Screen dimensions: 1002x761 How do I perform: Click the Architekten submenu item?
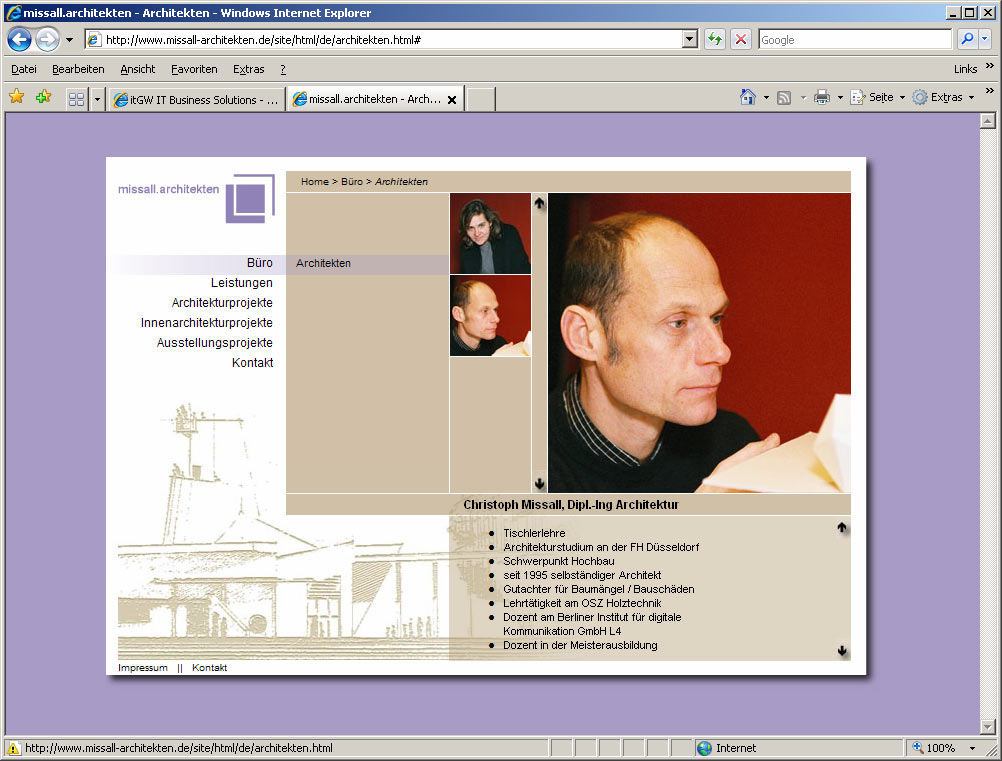point(323,263)
